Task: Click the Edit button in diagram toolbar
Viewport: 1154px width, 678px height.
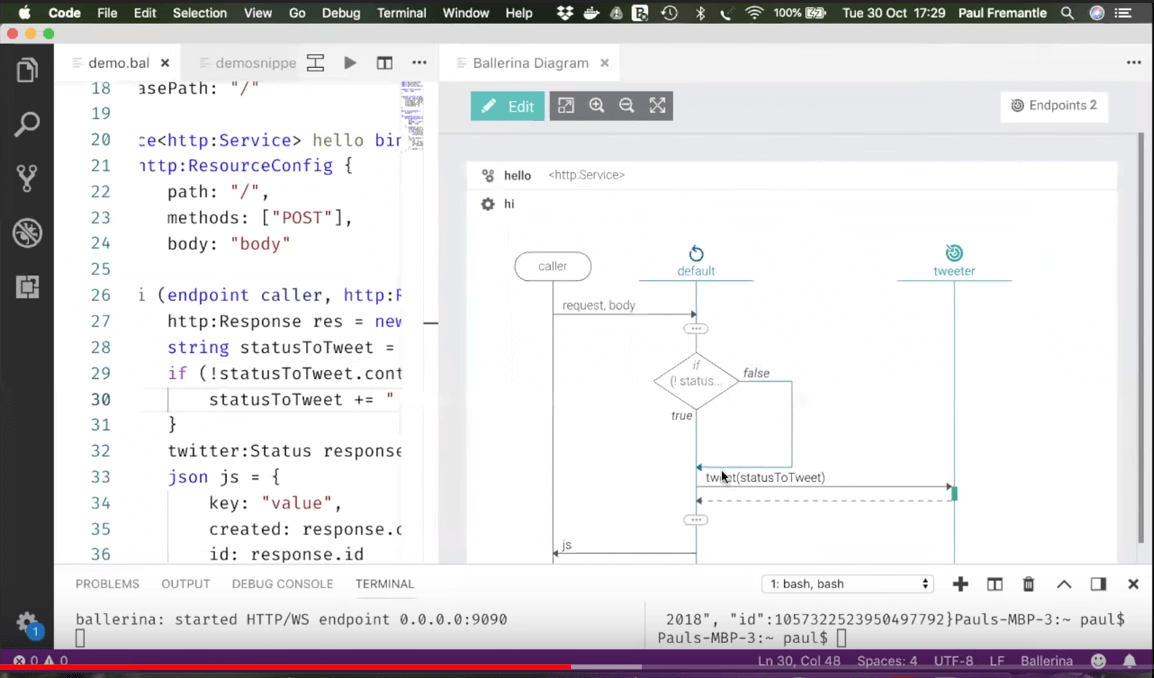Action: (x=508, y=106)
